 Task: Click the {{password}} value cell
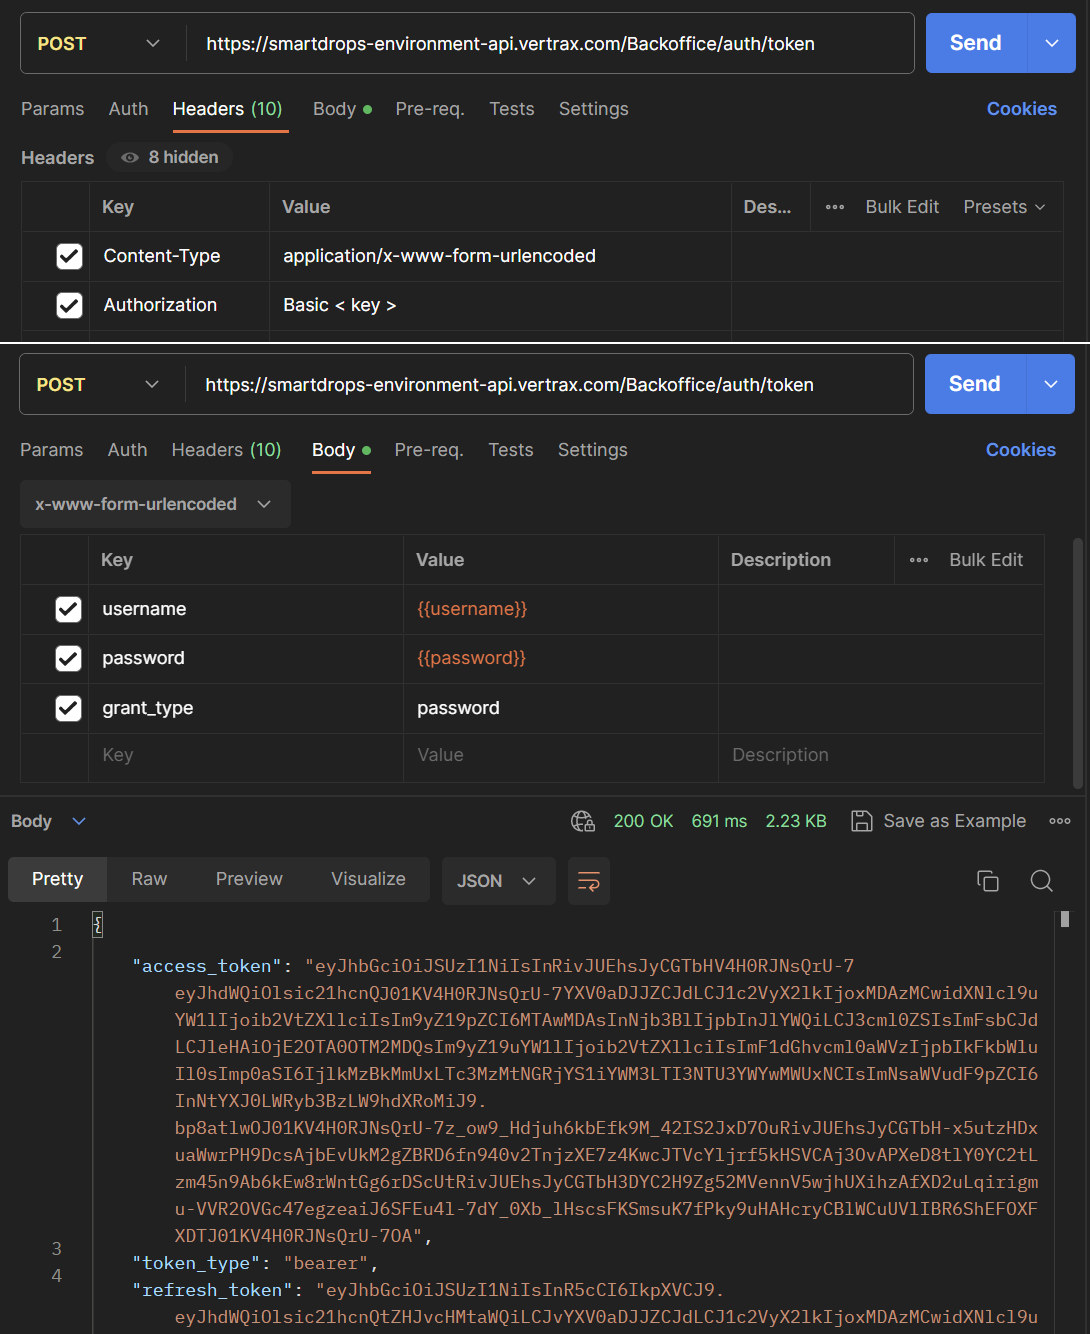561,658
